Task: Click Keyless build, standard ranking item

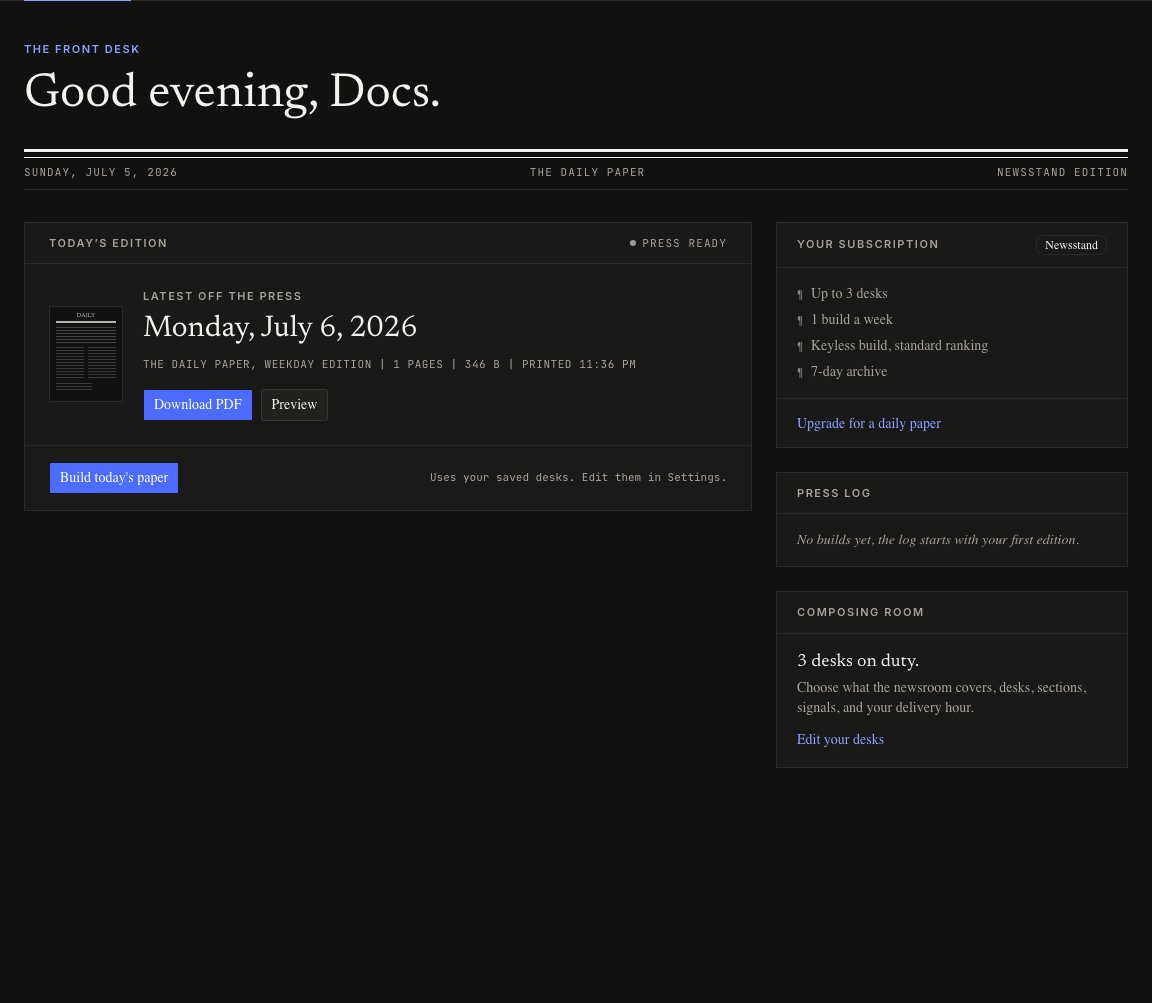Action: [x=899, y=345]
